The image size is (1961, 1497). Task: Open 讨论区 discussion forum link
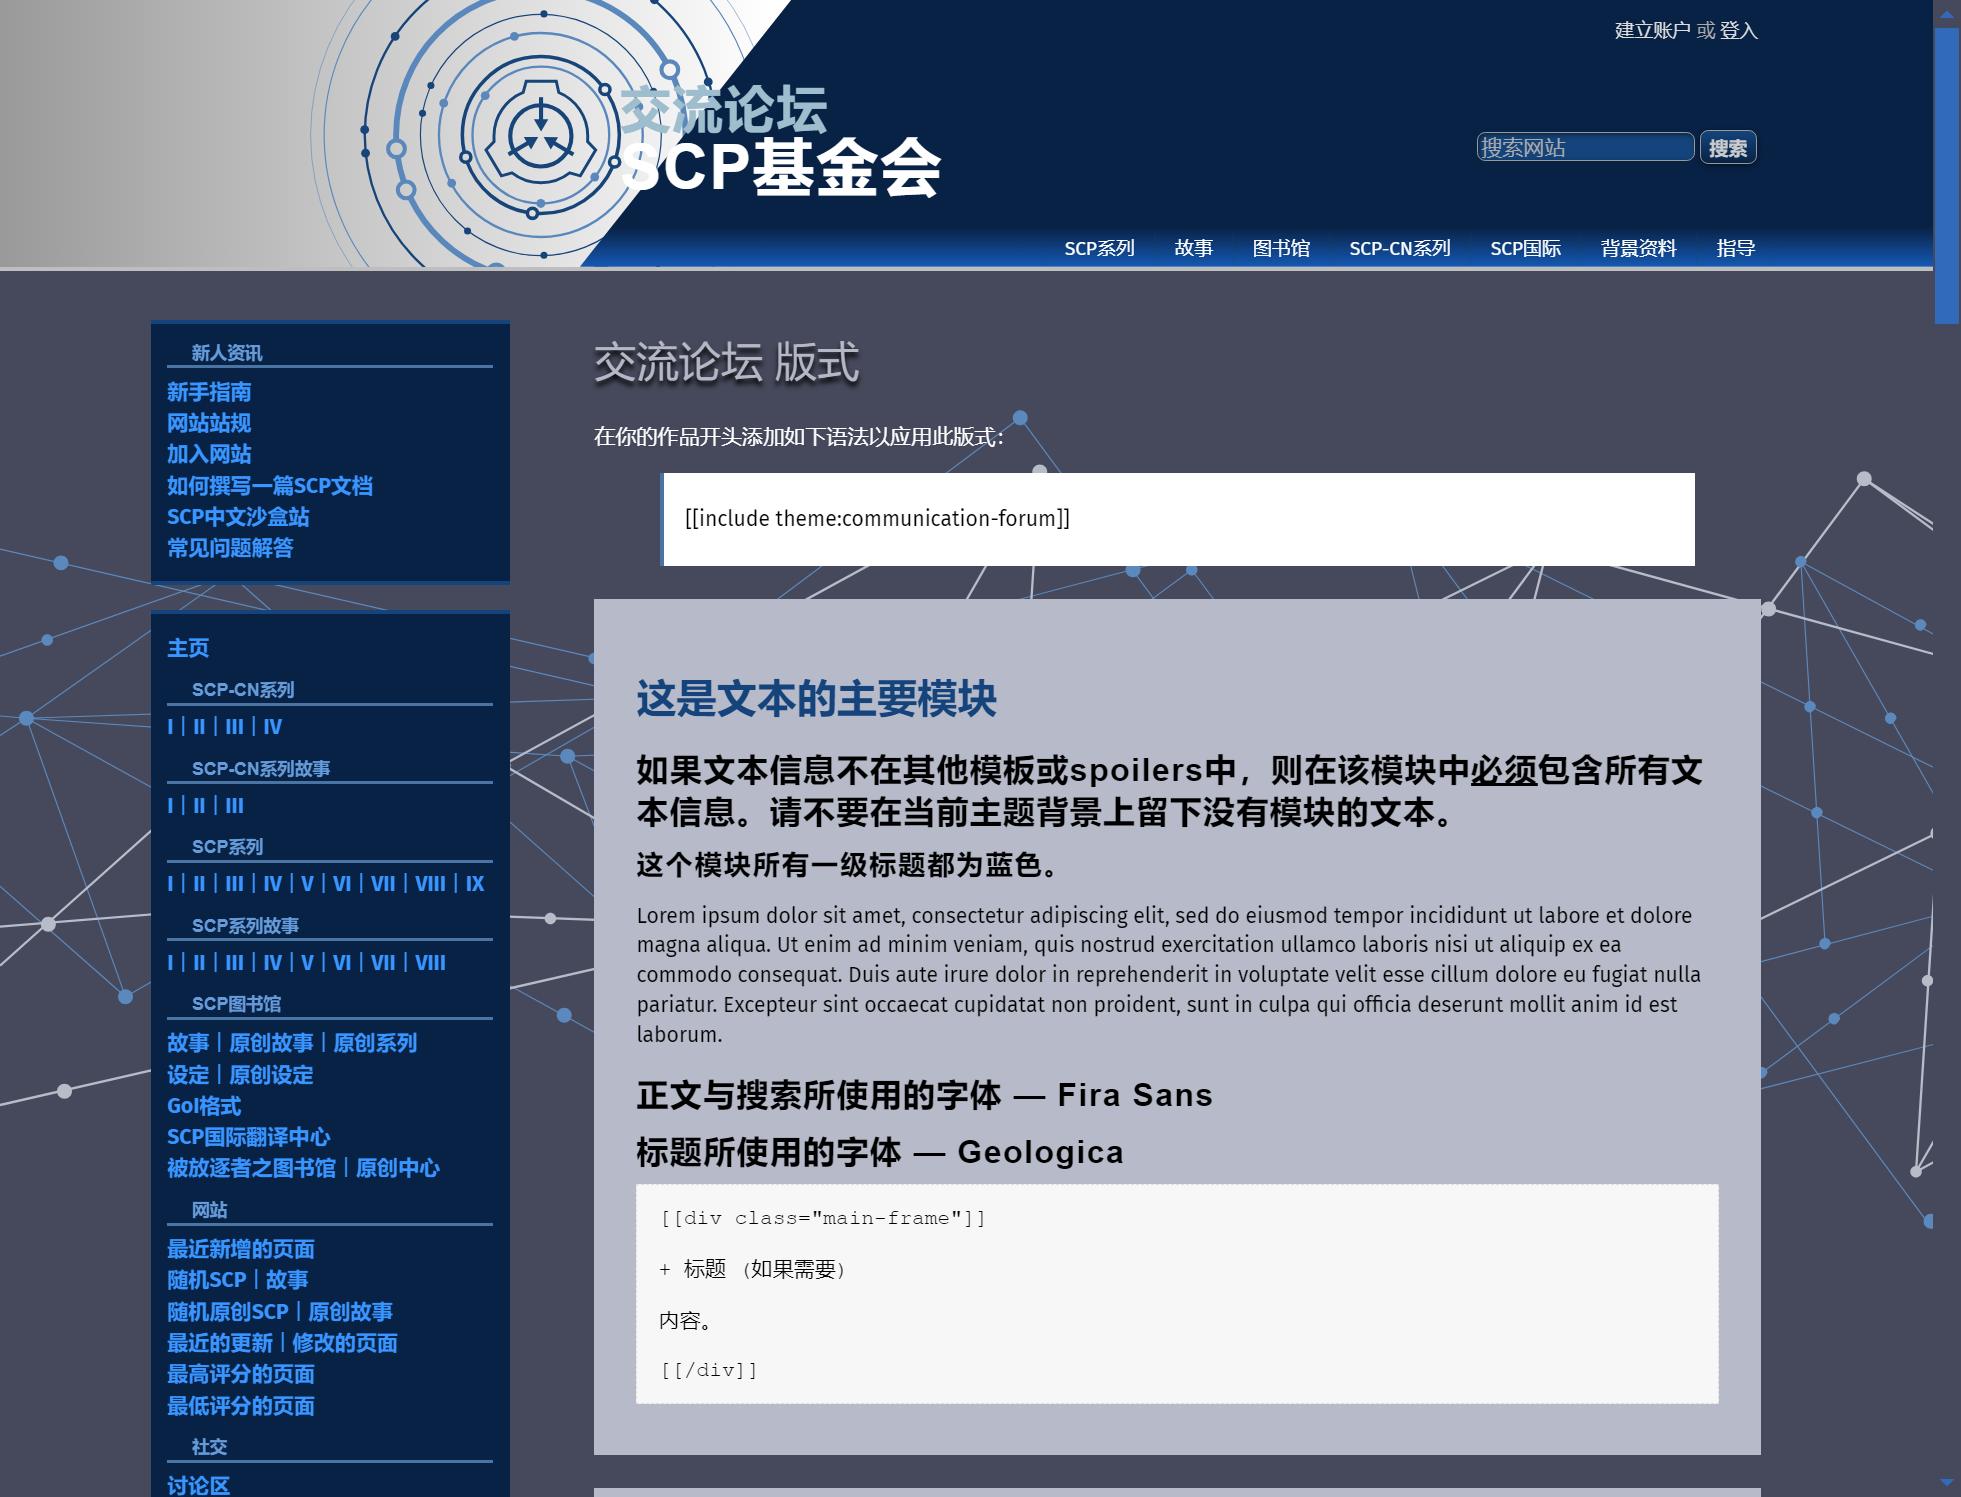pyautogui.click(x=197, y=1486)
